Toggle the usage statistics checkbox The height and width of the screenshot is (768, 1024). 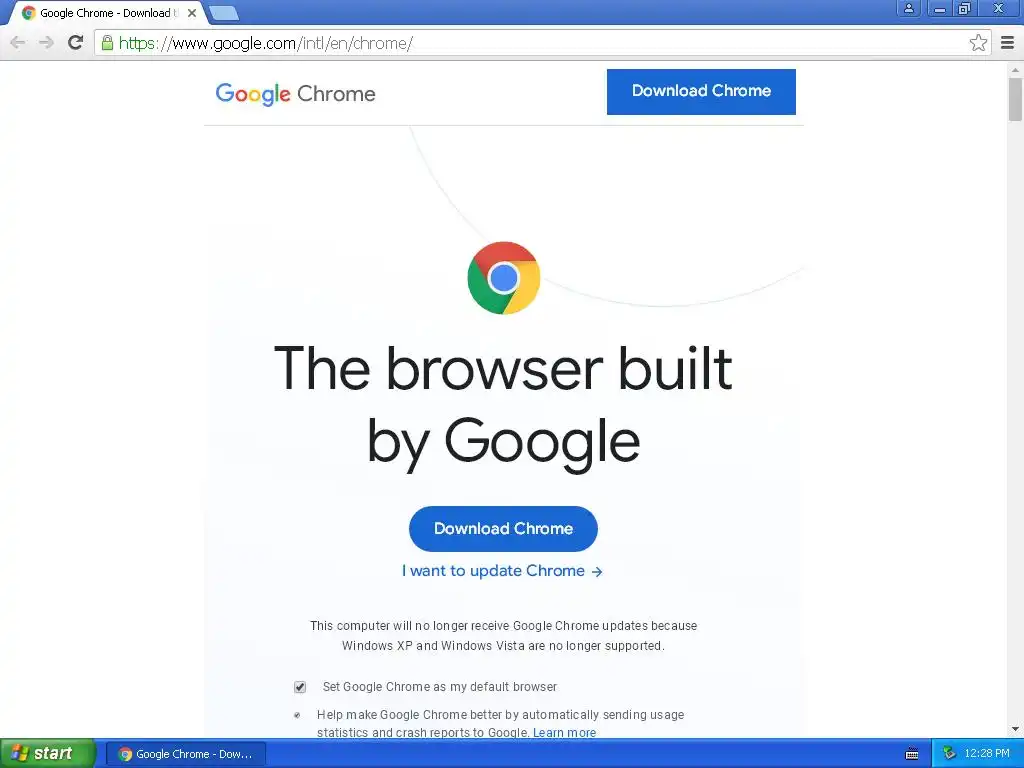pos(297,715)
